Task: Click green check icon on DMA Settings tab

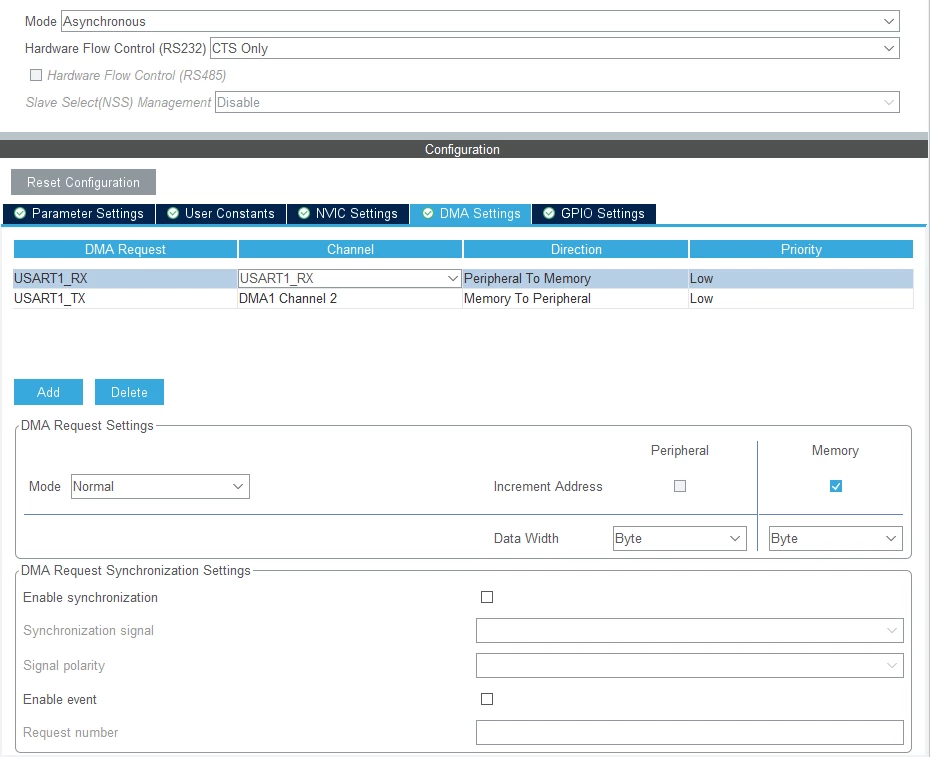Action: coord(428,214)
